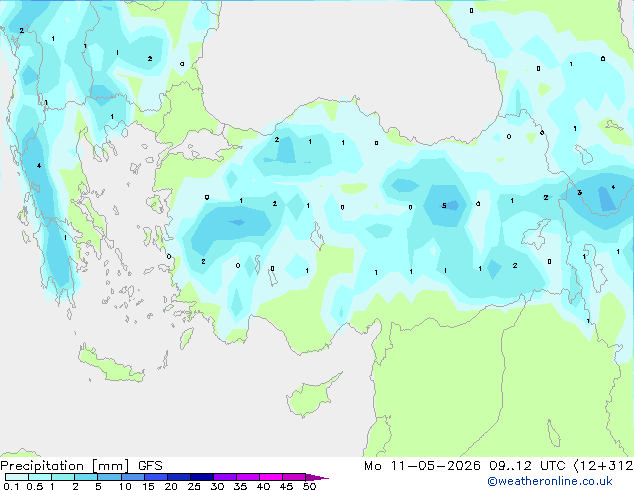
Task: Click the Mo 11-05-2026 date label
Action: 422,466
